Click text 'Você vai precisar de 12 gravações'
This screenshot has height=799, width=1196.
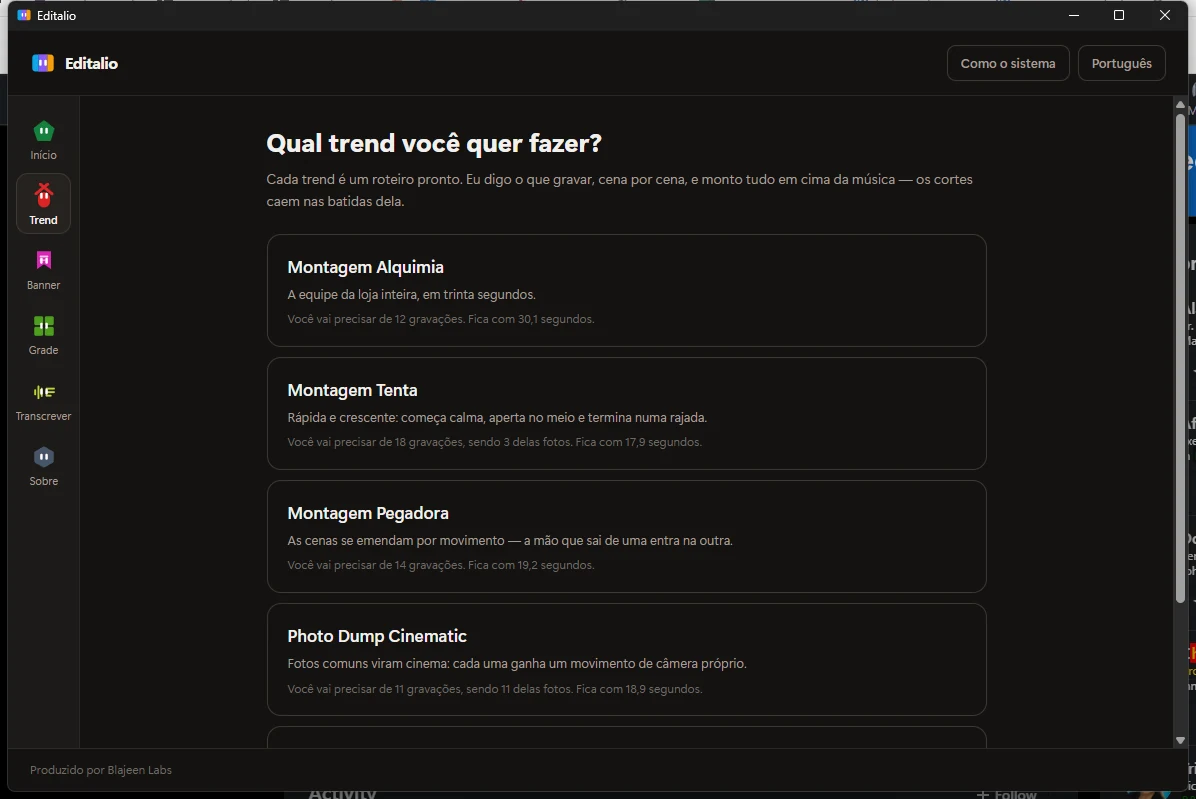pos(375,319)
